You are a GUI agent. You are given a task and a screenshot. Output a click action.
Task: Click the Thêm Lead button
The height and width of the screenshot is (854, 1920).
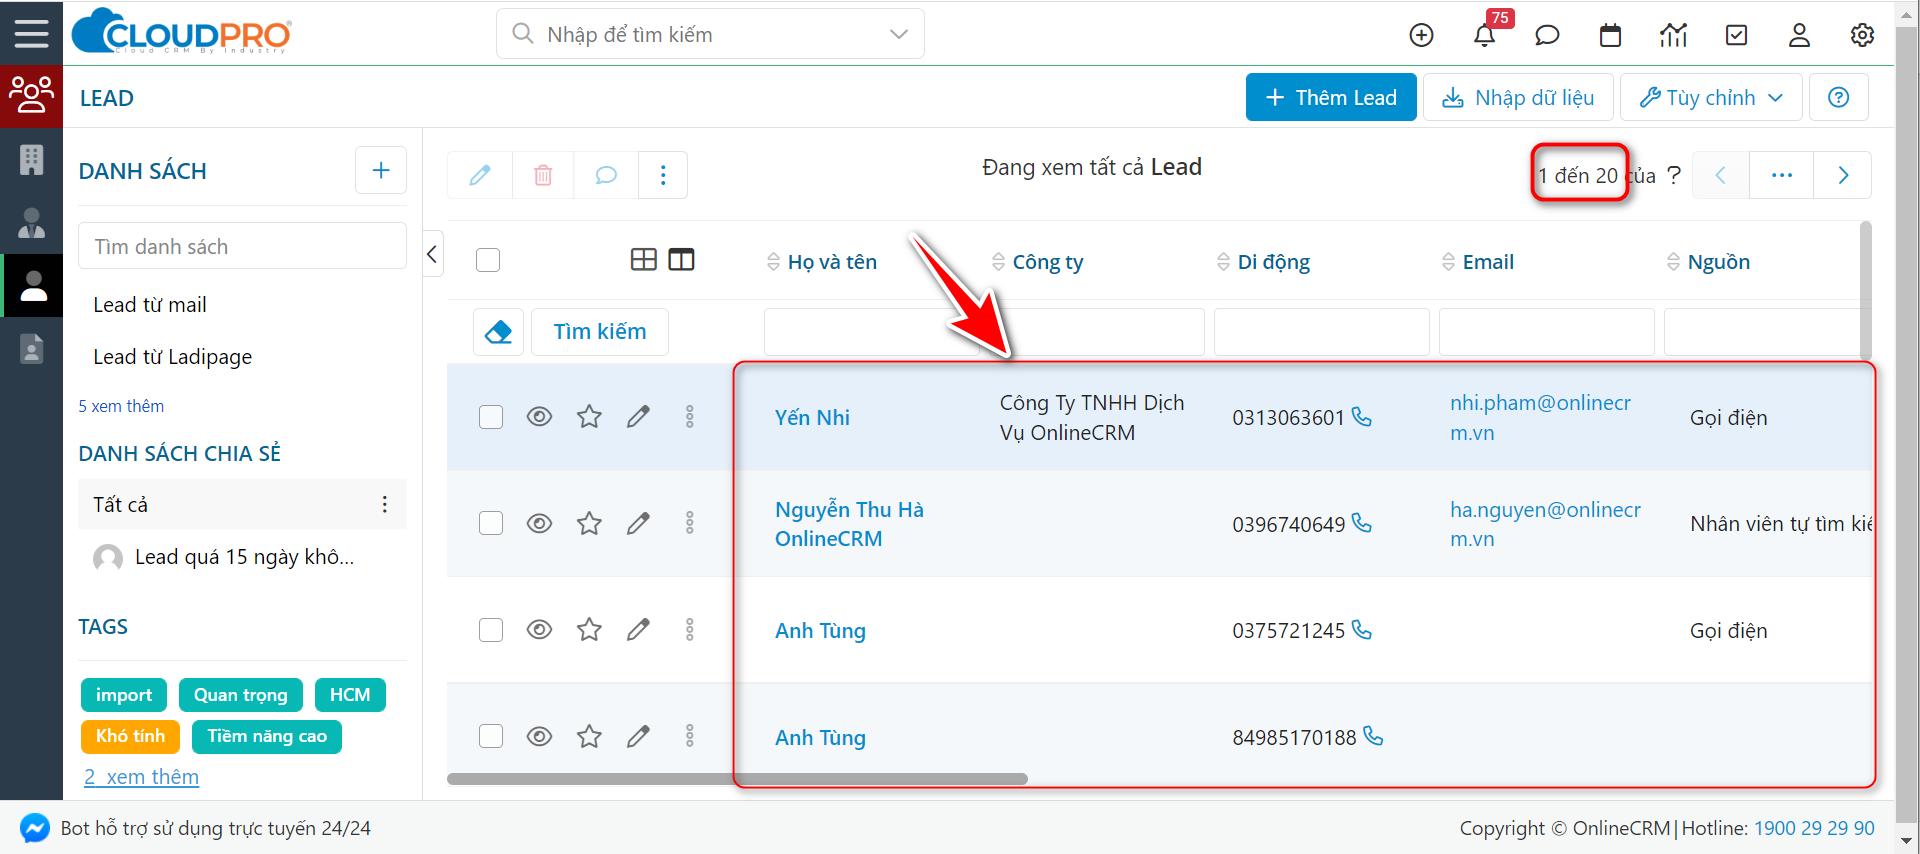pyautogui.click(x=1330, y=97)
